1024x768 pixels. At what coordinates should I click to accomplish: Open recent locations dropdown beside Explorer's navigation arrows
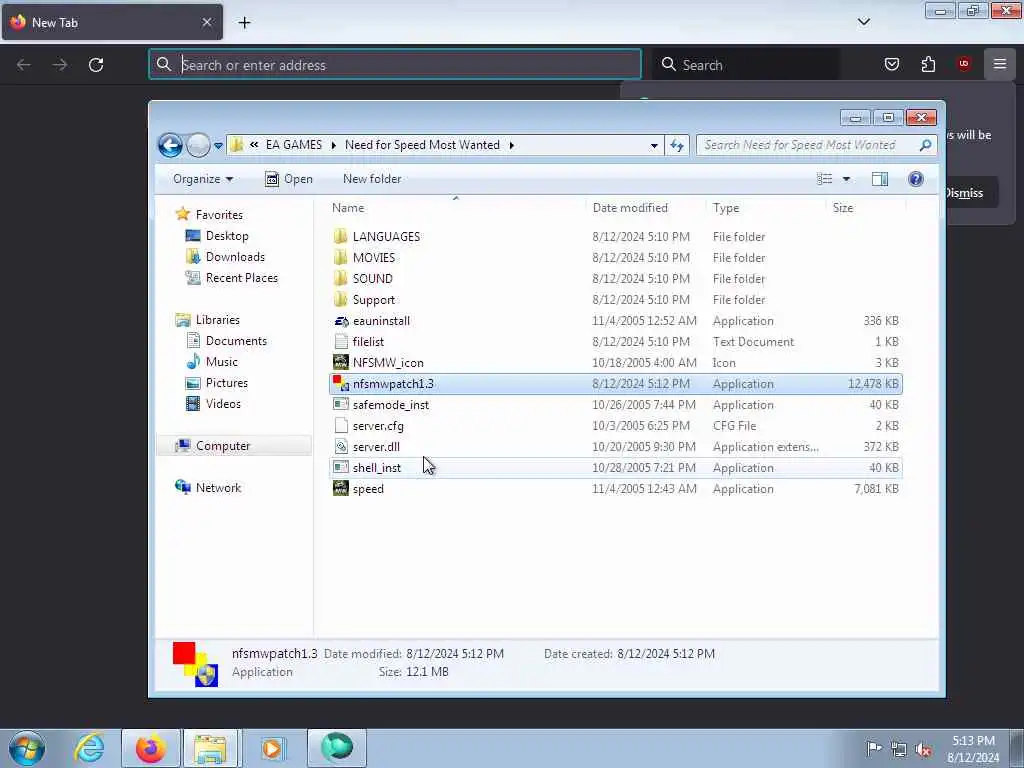pos(218,146)
